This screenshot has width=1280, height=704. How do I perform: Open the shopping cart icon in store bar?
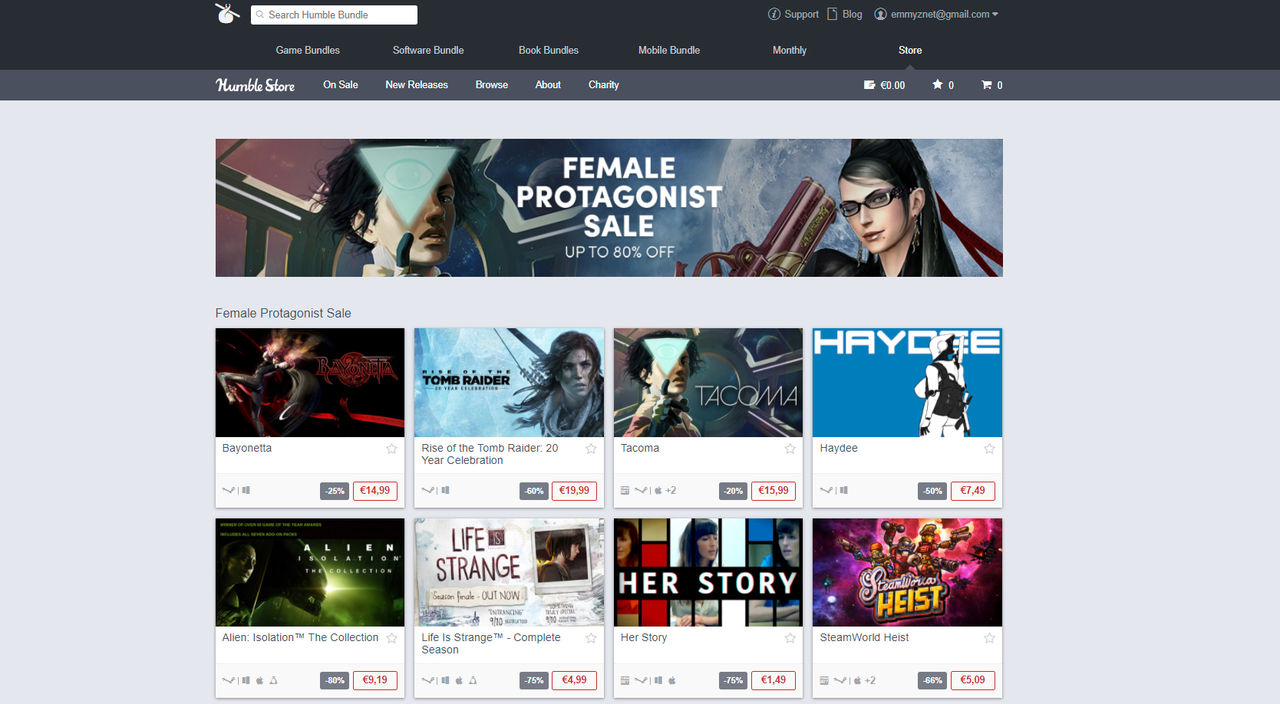coord(984,85)
